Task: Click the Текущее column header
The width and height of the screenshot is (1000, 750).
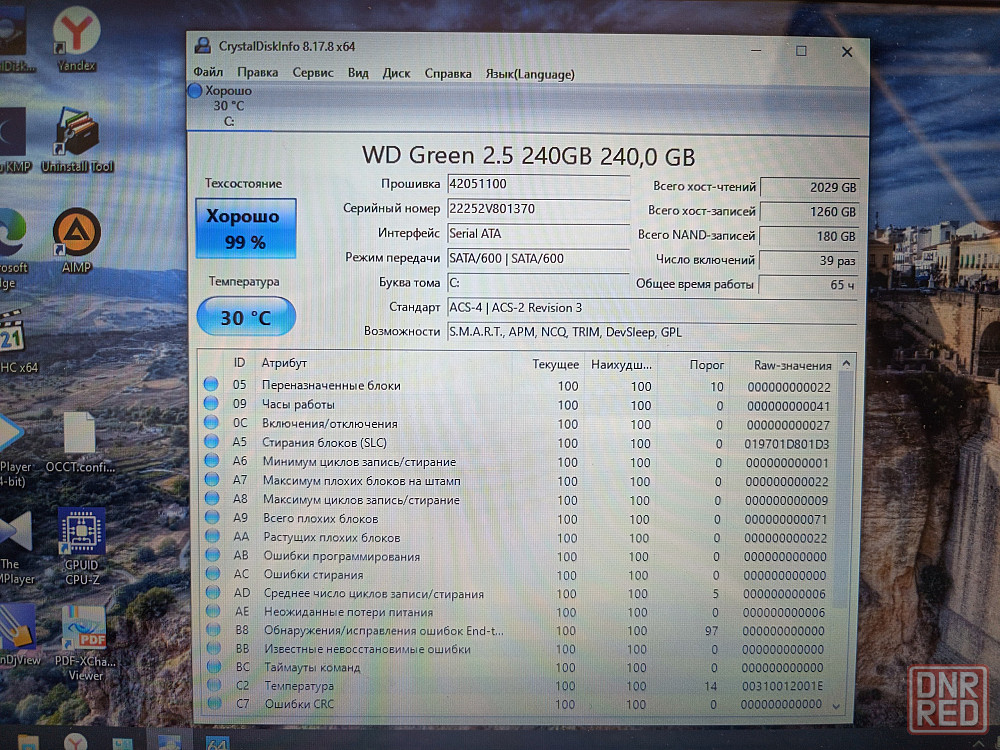Action: tap(555, 364)
